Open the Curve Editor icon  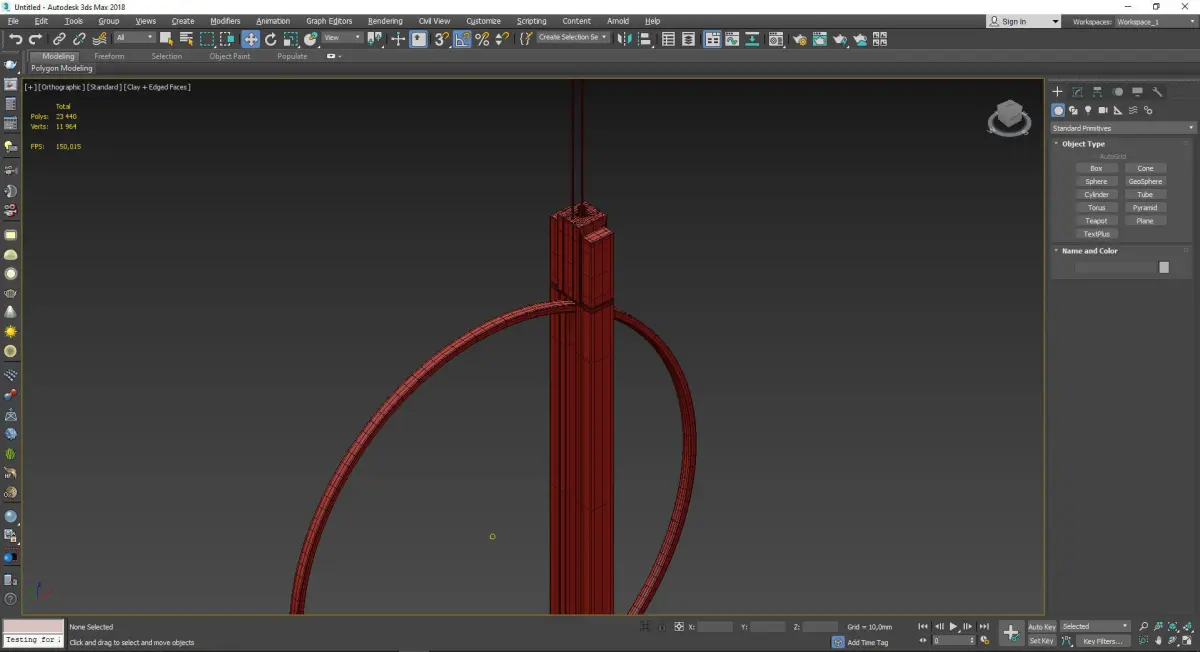[732, 39]
